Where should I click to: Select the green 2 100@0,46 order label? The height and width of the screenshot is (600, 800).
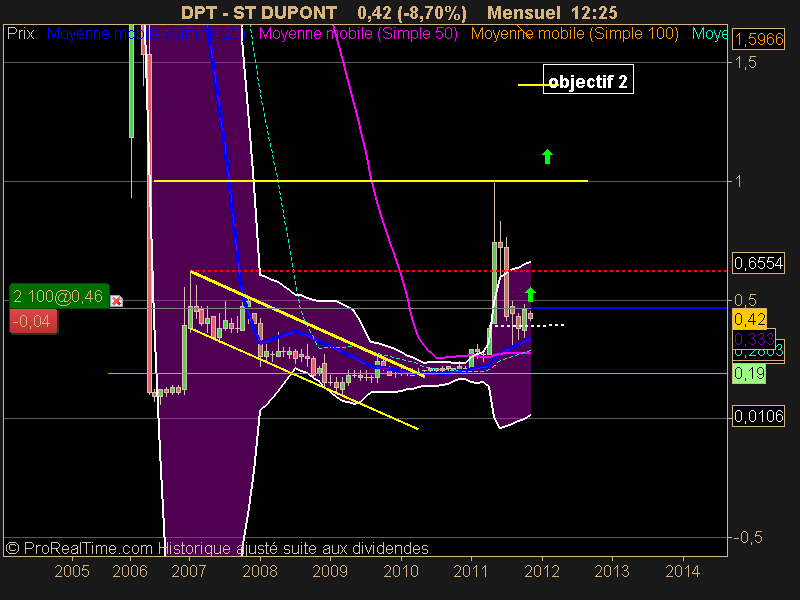click(59, 296)
